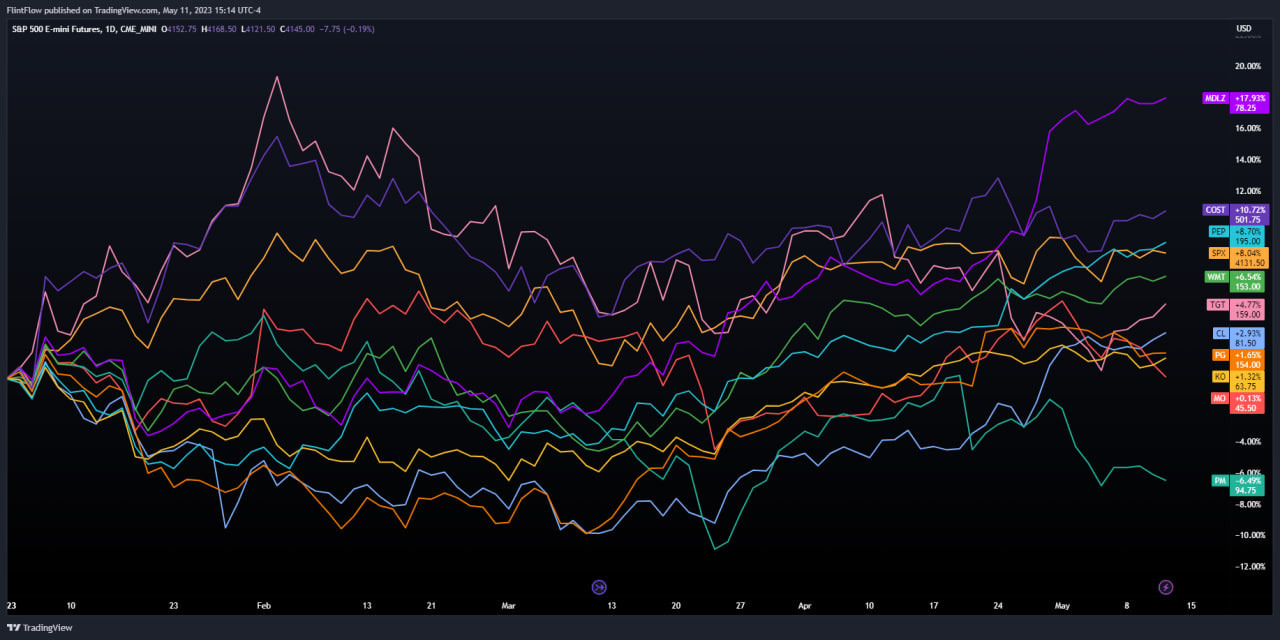Click the KO +1.32% value tag

tap(1249, 380)
